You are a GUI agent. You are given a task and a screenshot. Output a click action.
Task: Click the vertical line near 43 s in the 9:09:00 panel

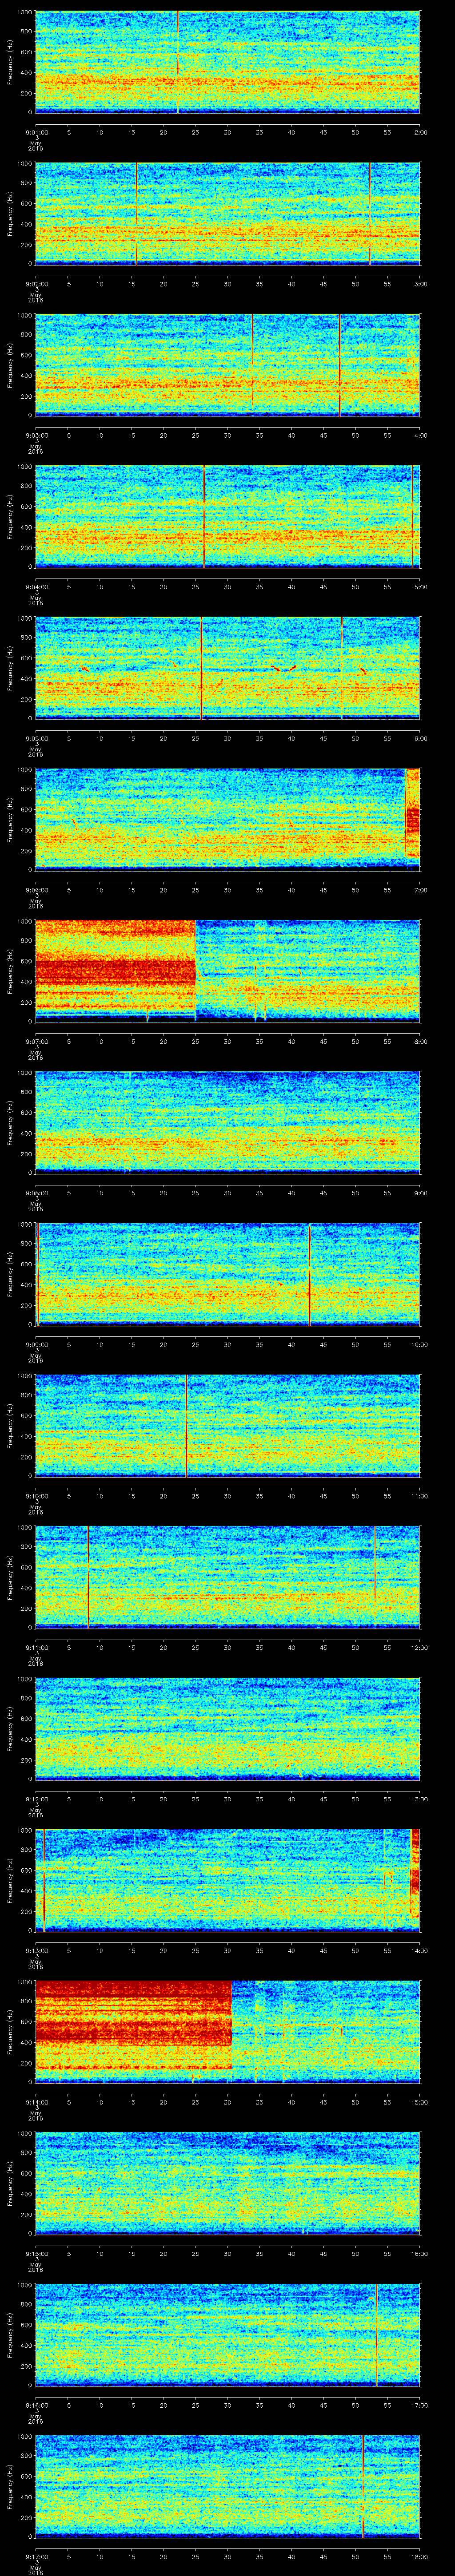tap(310, 1273)
